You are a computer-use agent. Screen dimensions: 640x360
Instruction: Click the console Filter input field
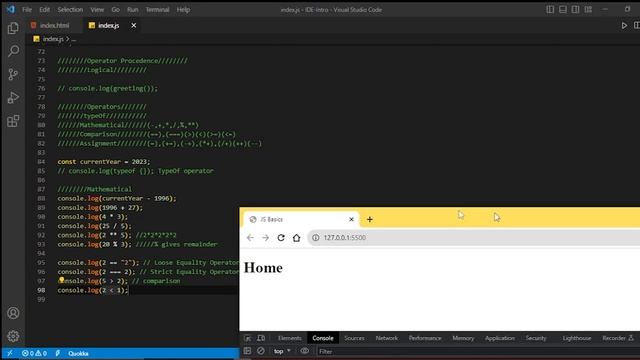[x=478, y=351]
